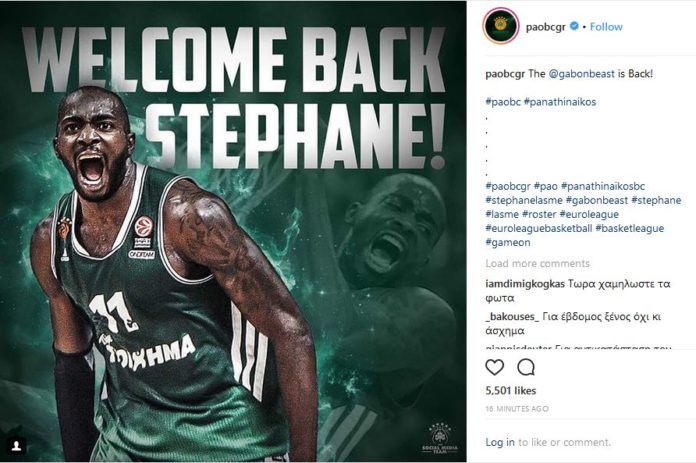The width and height of the screenshot is (696, 463).
Task: Click the 5,501 likes count
Action: [510, 391]
